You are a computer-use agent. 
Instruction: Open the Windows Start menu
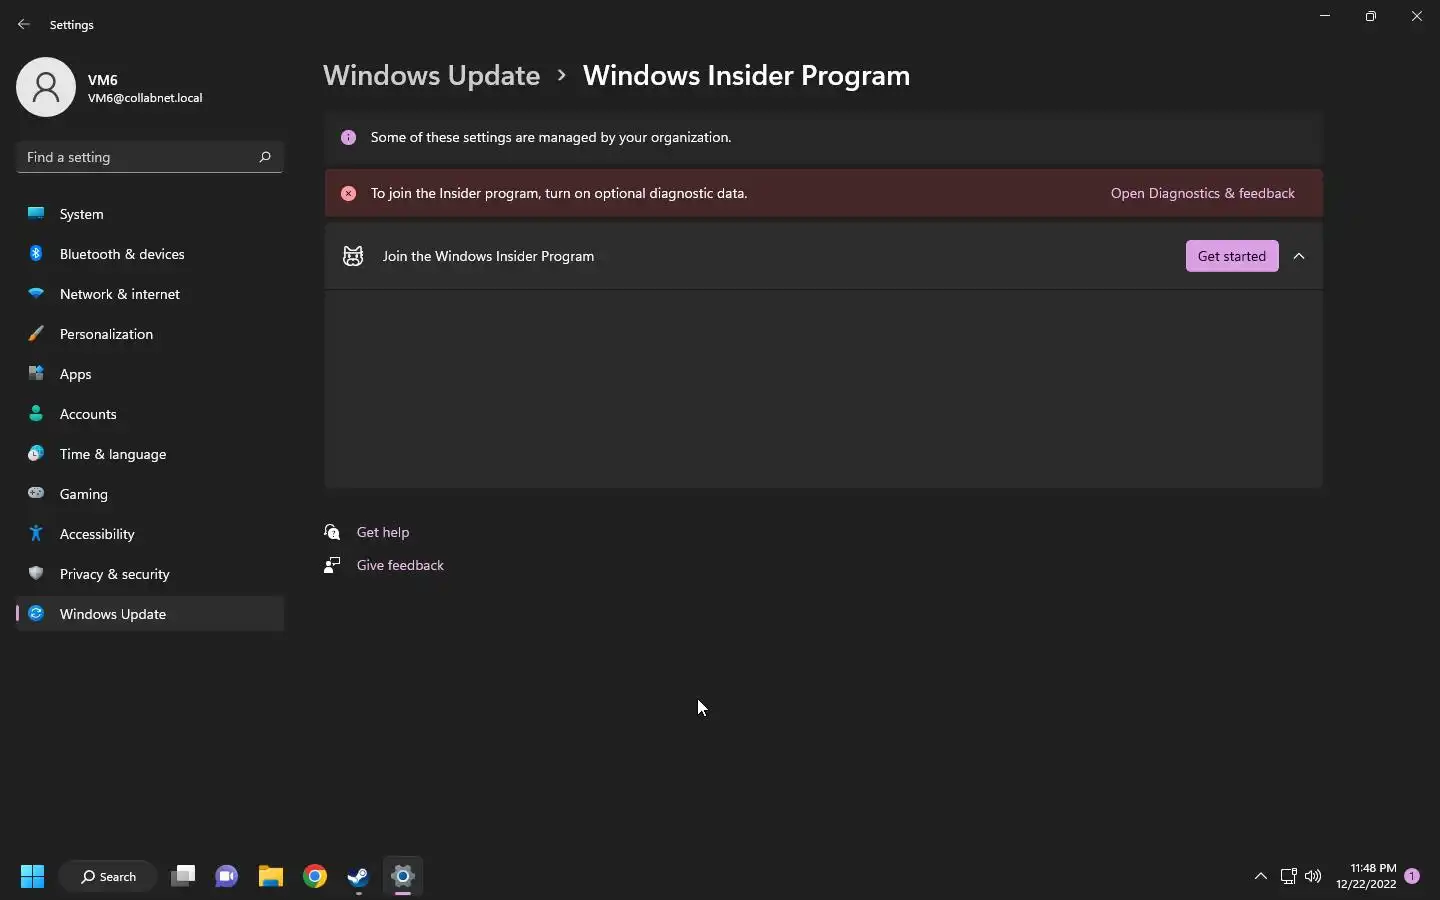[33, 877]
